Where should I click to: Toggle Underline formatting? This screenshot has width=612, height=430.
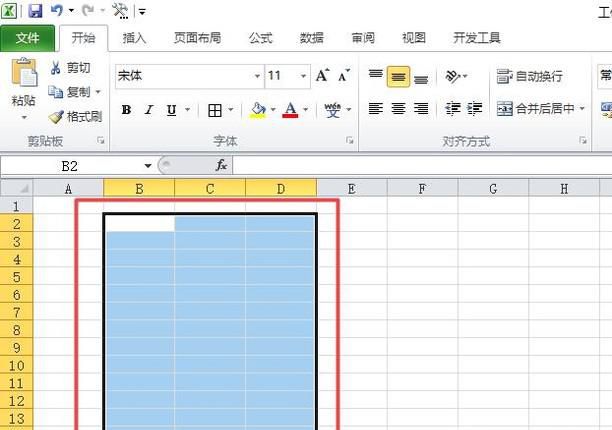[171, 110]
